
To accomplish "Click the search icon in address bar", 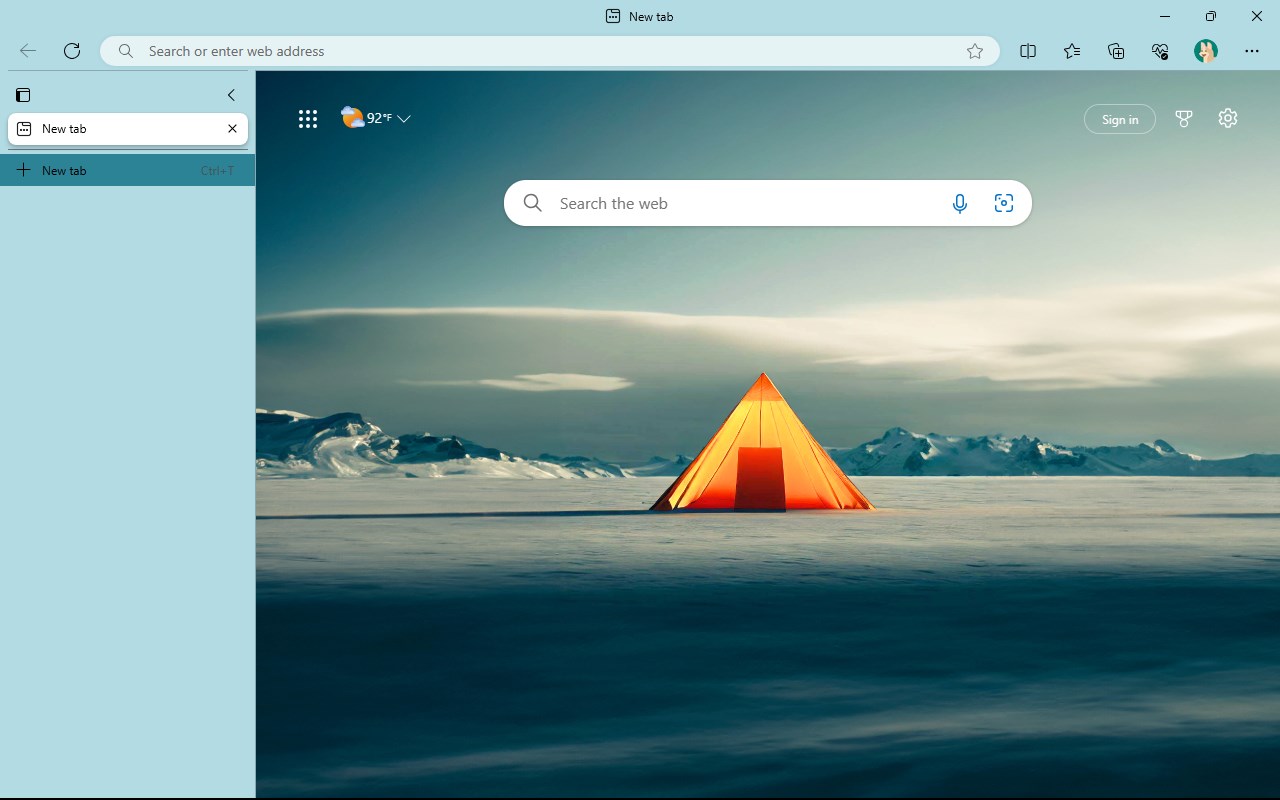I will coord(125,51).
